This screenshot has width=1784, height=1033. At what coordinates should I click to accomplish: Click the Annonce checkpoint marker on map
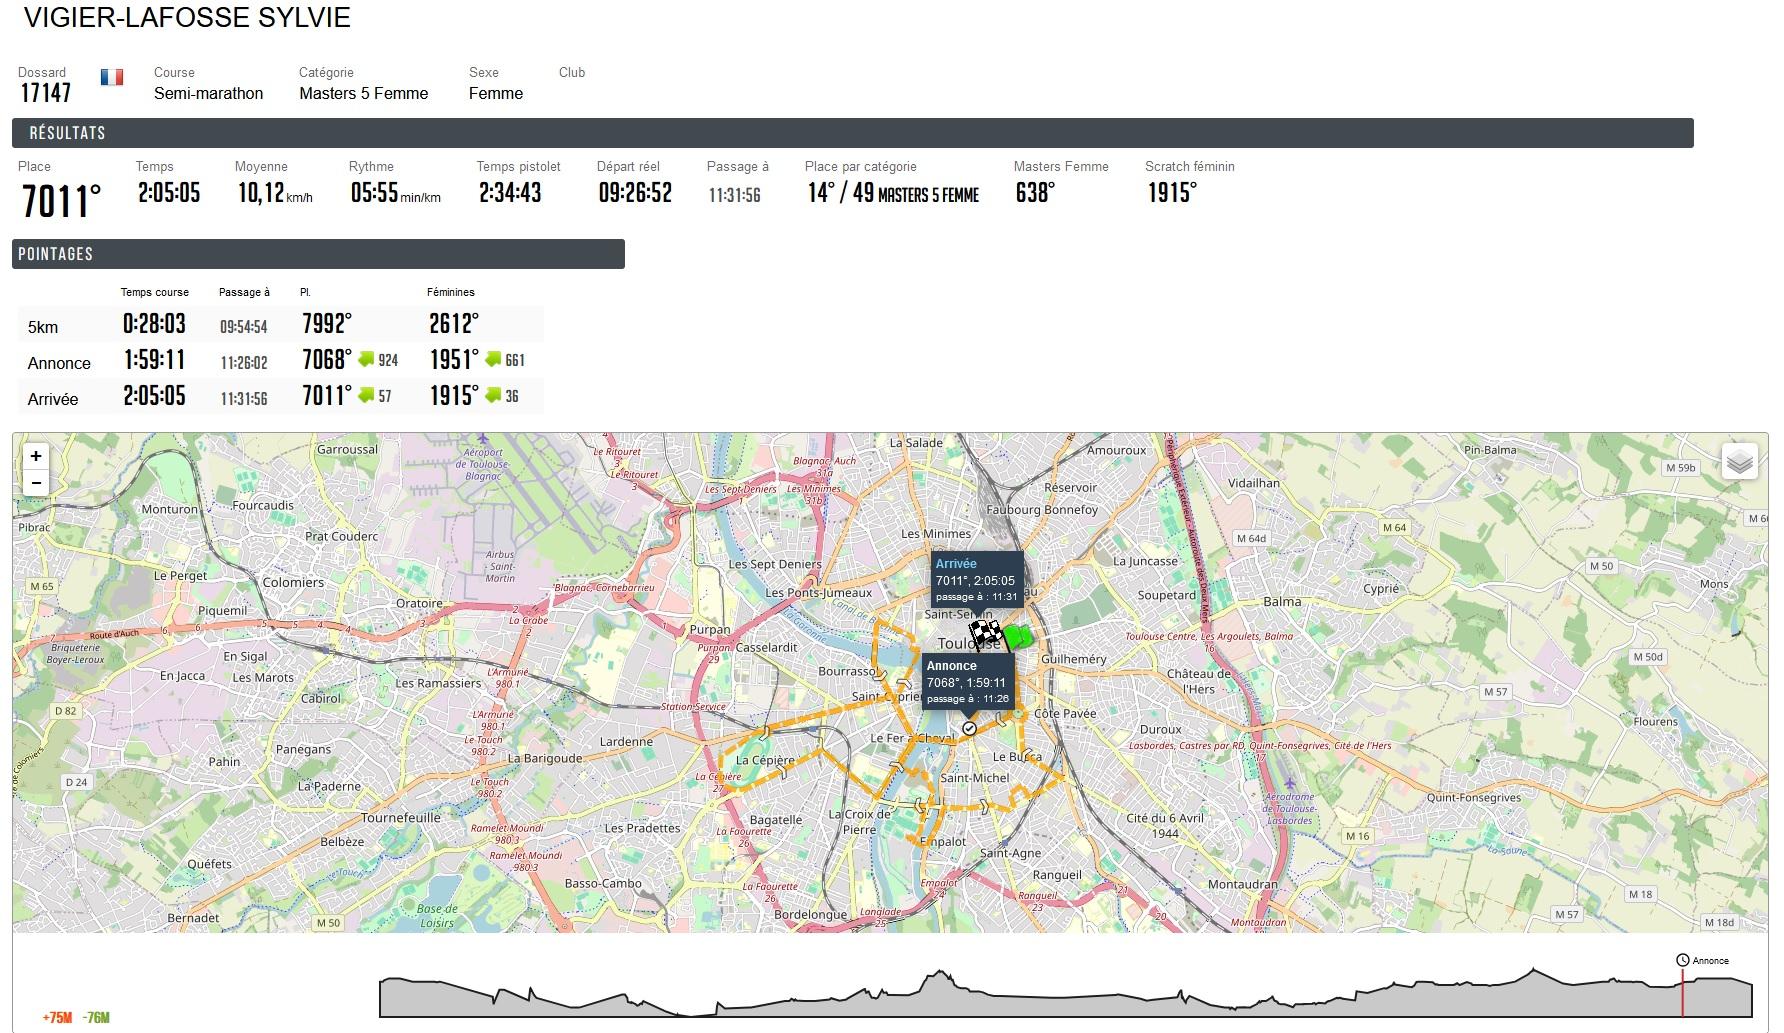tap(969, 729)
